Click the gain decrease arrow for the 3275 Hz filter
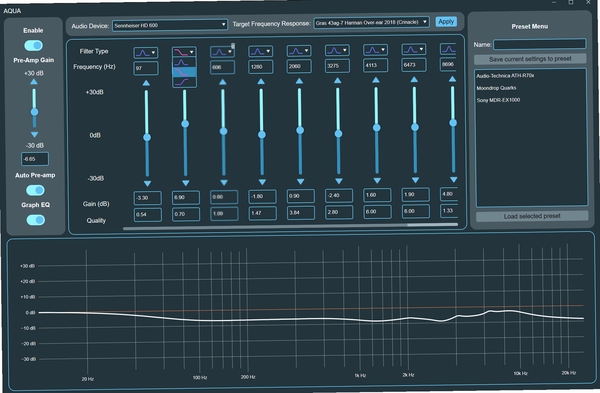Viewport: 600px width, 393px height. [x=339, y=181]
